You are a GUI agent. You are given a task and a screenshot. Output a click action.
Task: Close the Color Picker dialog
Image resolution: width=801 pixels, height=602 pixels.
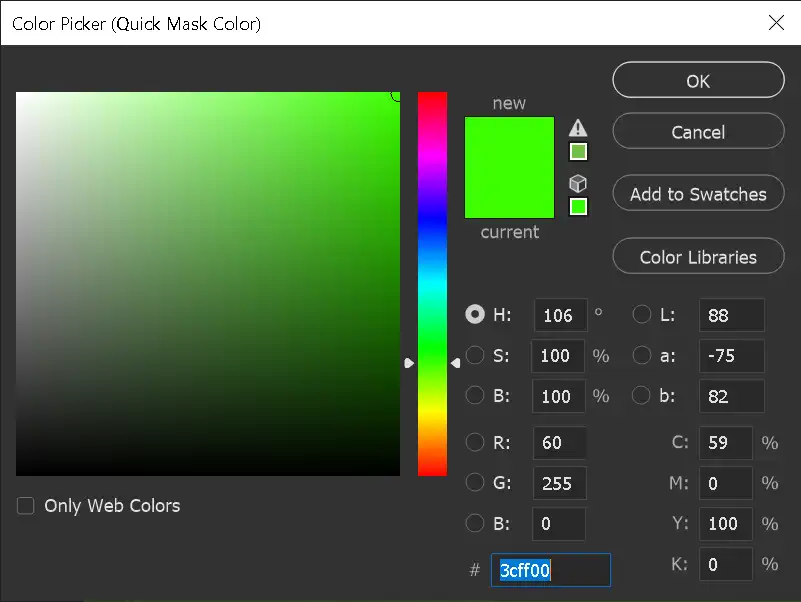pos(777,23)
